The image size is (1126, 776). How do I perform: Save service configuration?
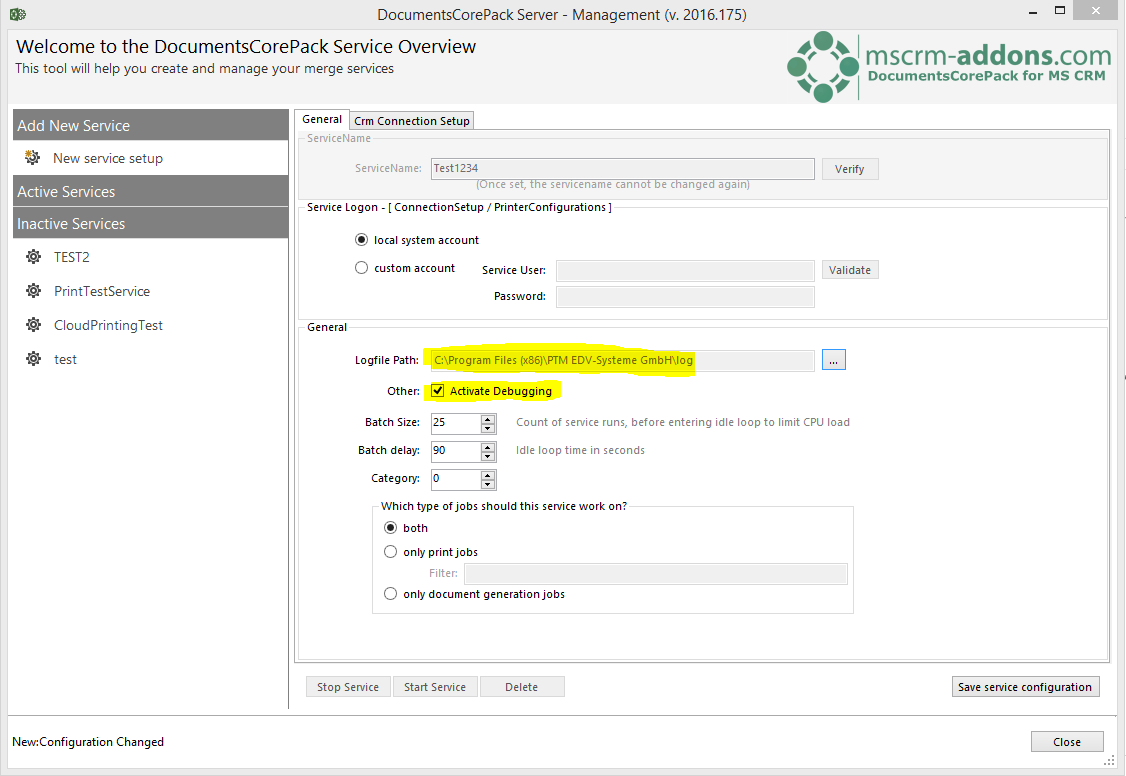1025,687
